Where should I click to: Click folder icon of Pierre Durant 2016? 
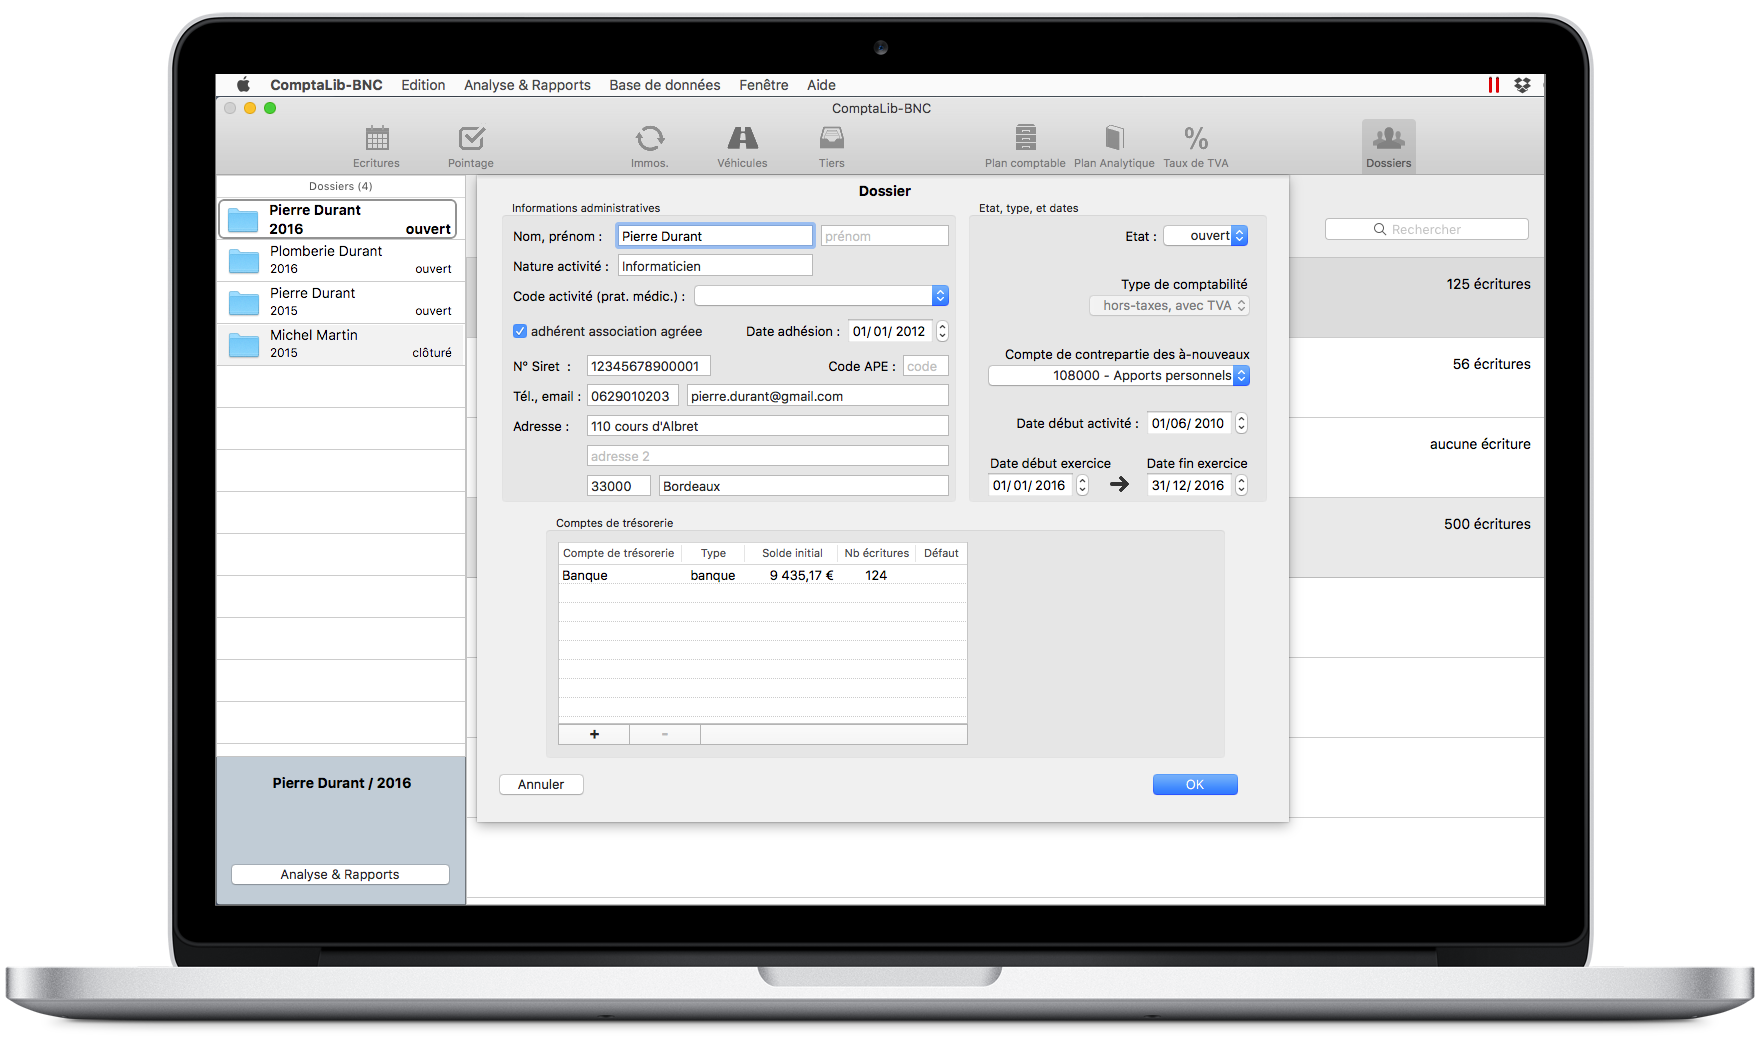click(243, 219)
